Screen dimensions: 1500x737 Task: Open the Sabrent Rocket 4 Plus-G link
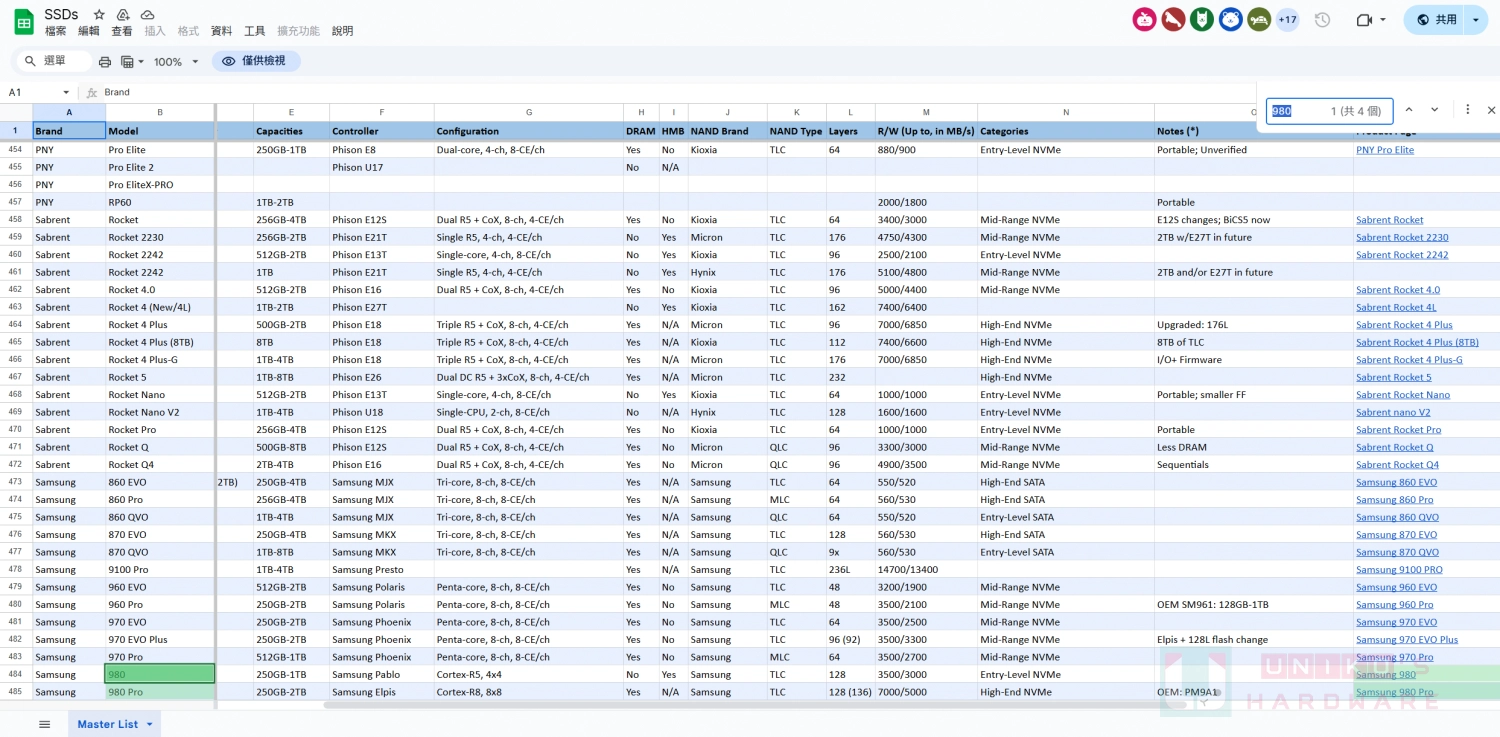click(1409, 359)
